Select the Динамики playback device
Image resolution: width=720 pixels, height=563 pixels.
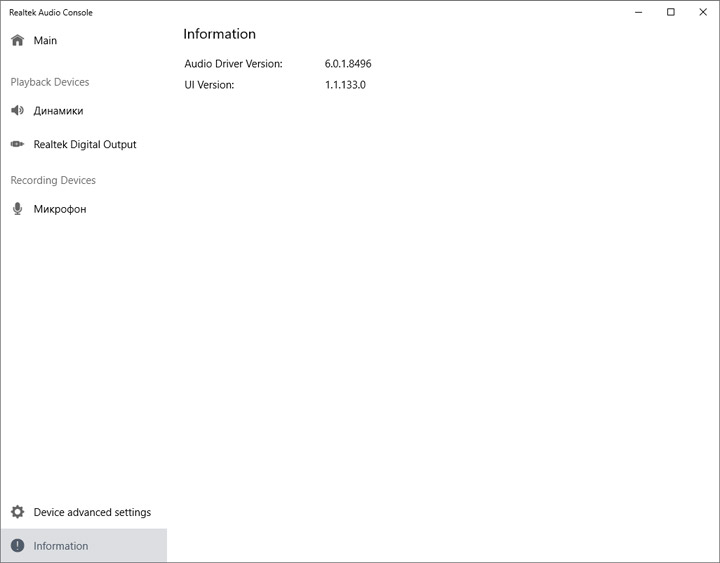click(84, 111)
